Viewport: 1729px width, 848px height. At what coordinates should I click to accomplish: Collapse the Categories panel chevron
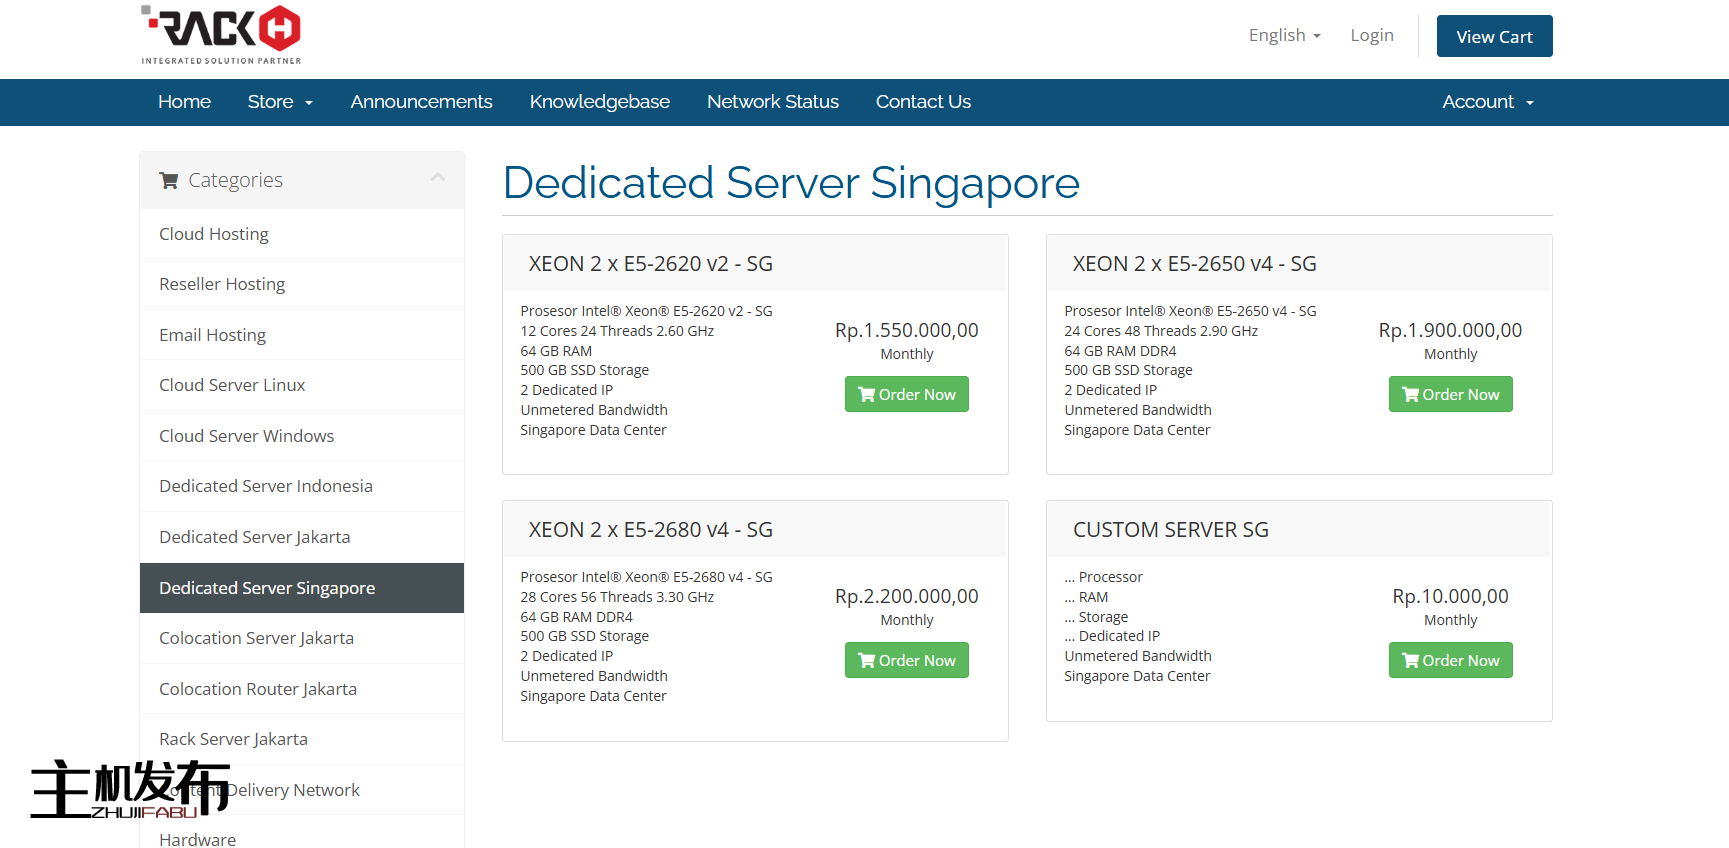pos(437,178)
